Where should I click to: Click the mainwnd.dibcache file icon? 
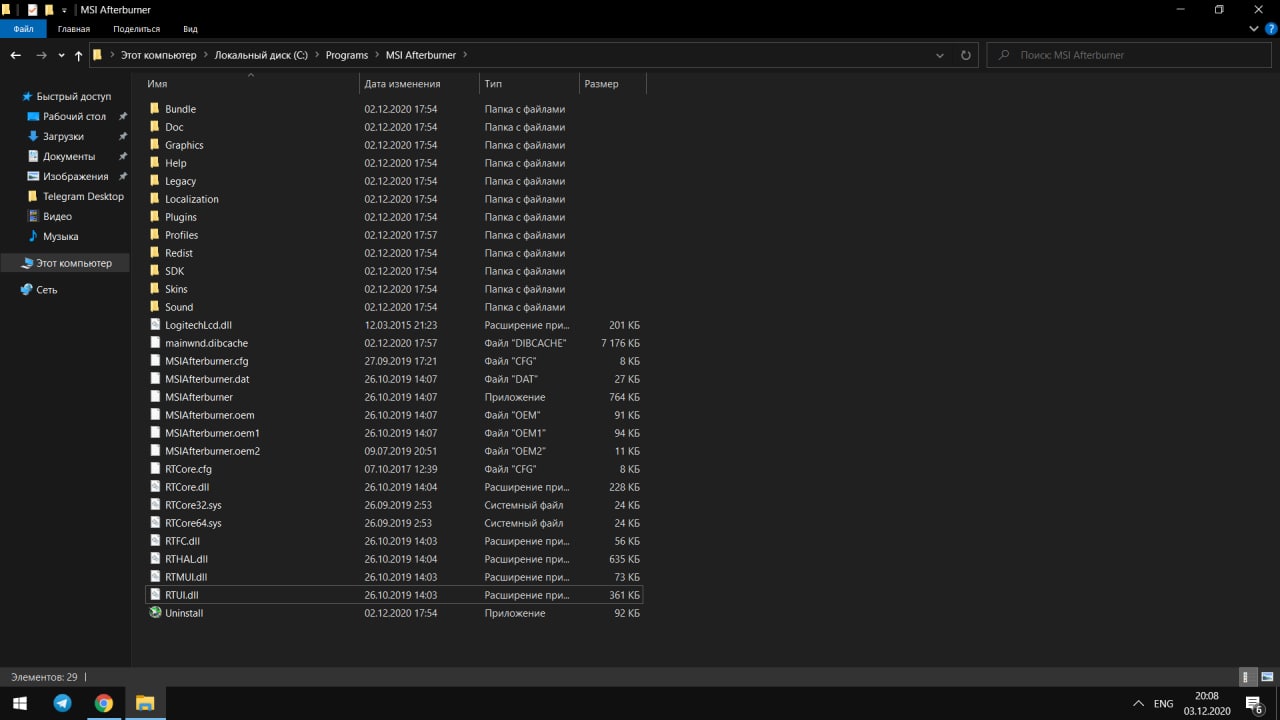click(155, 343)
